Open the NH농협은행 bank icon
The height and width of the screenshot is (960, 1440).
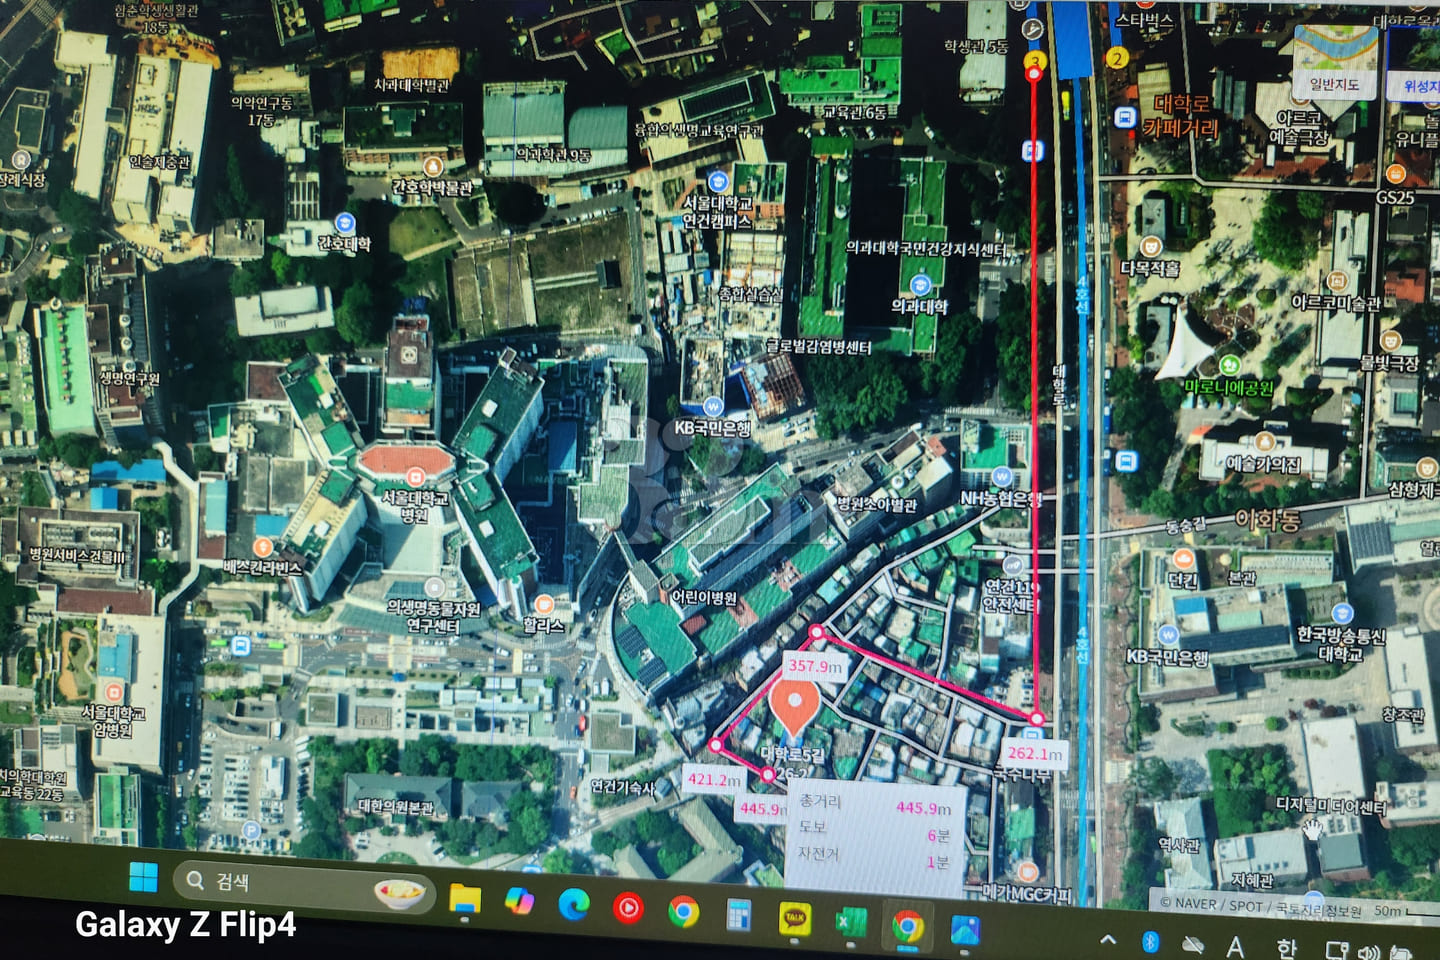[1001, 476]
